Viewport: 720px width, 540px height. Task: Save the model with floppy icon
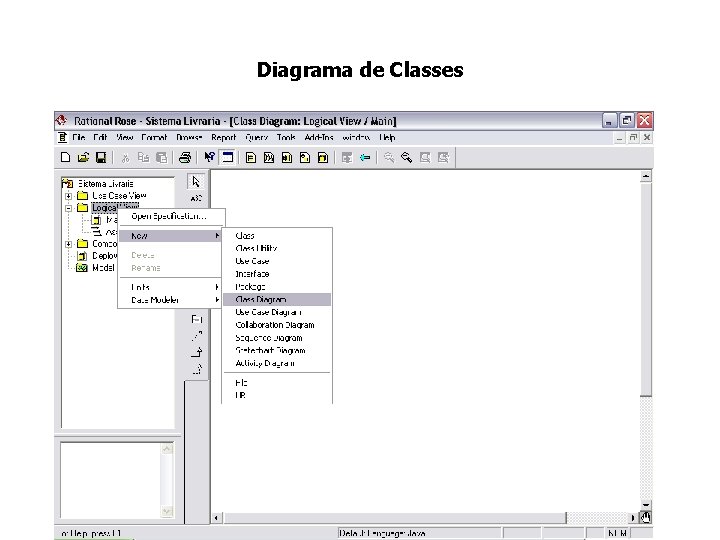pyautogui.click(x=101, y=158)
